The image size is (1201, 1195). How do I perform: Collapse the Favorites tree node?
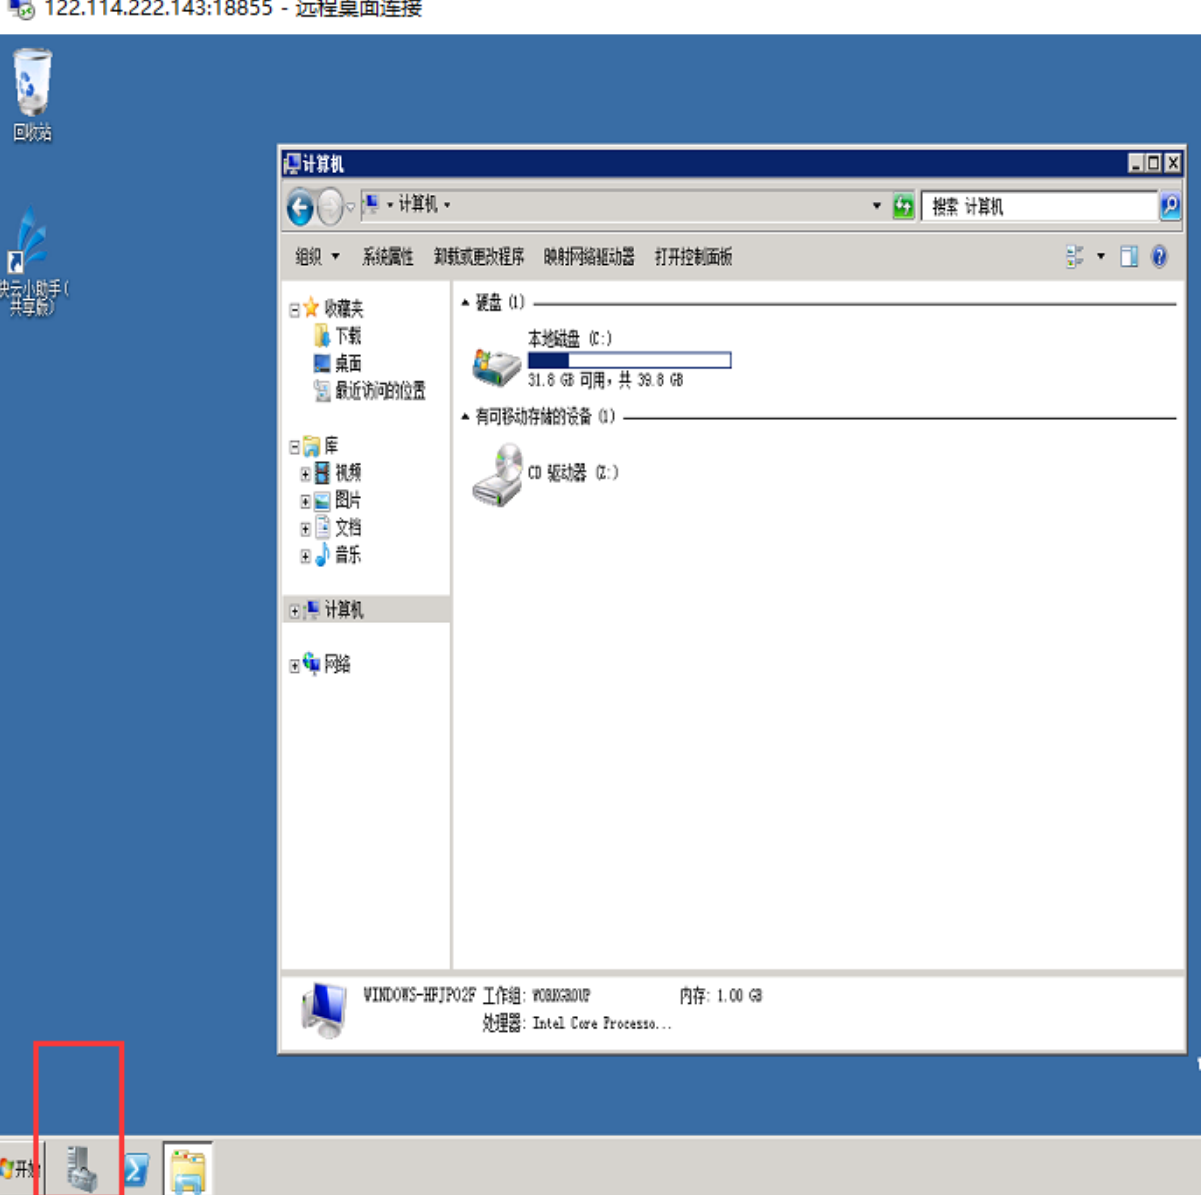click(x=295, y=310)
